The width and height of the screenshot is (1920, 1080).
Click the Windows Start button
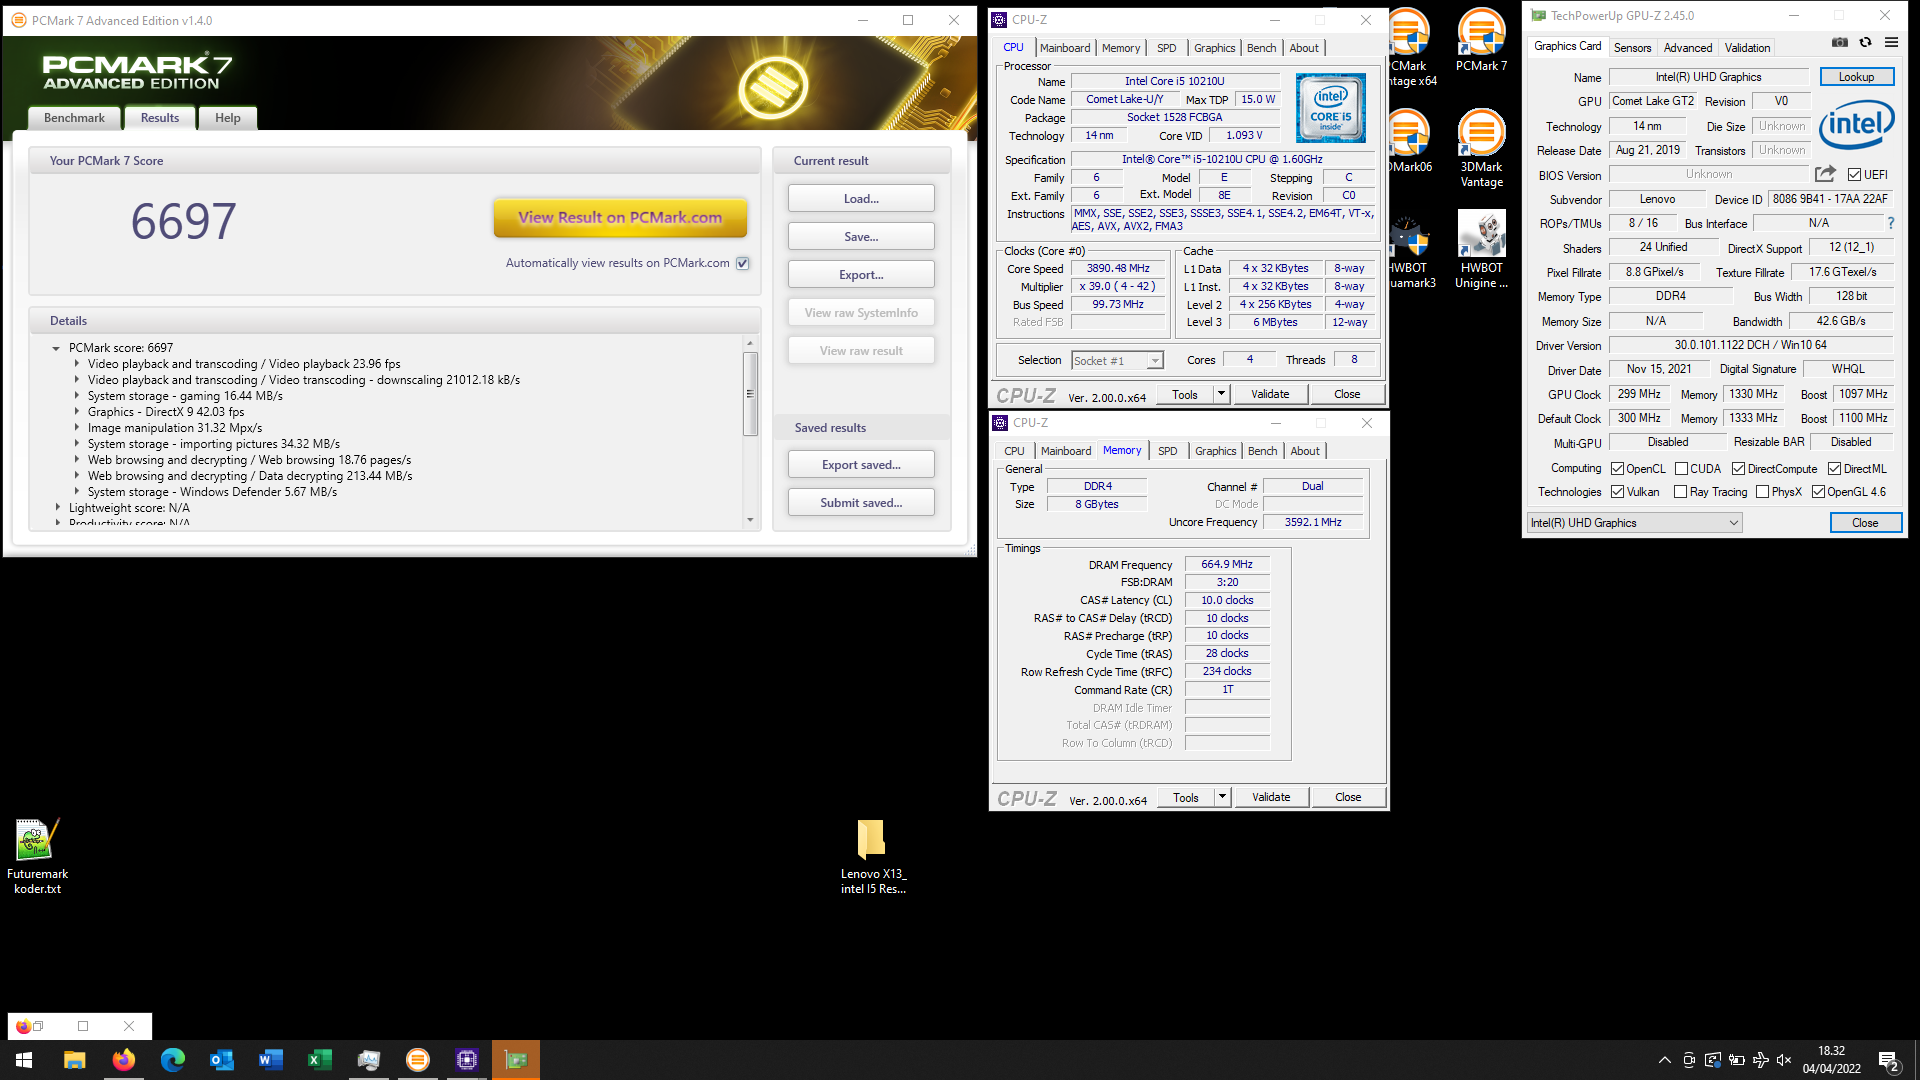coord(24,1060)
